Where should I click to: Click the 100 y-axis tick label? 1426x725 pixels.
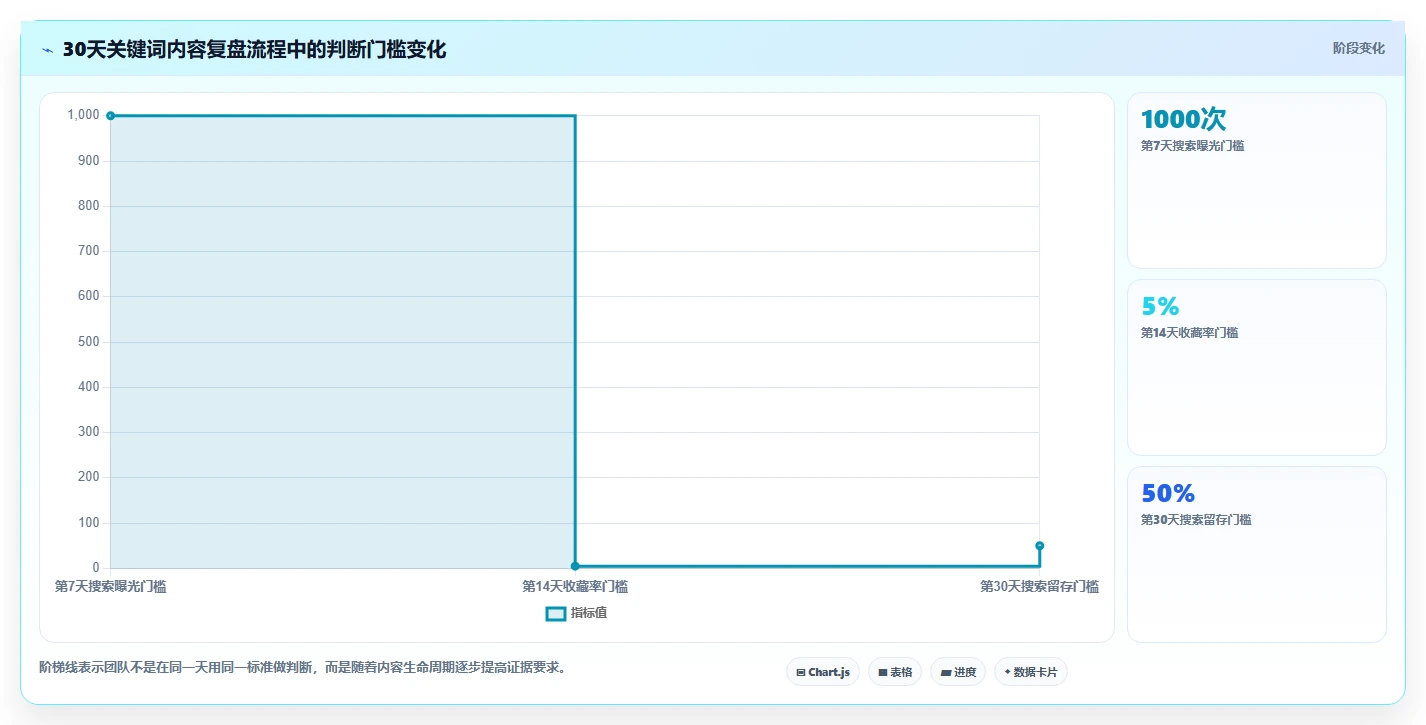89,523
